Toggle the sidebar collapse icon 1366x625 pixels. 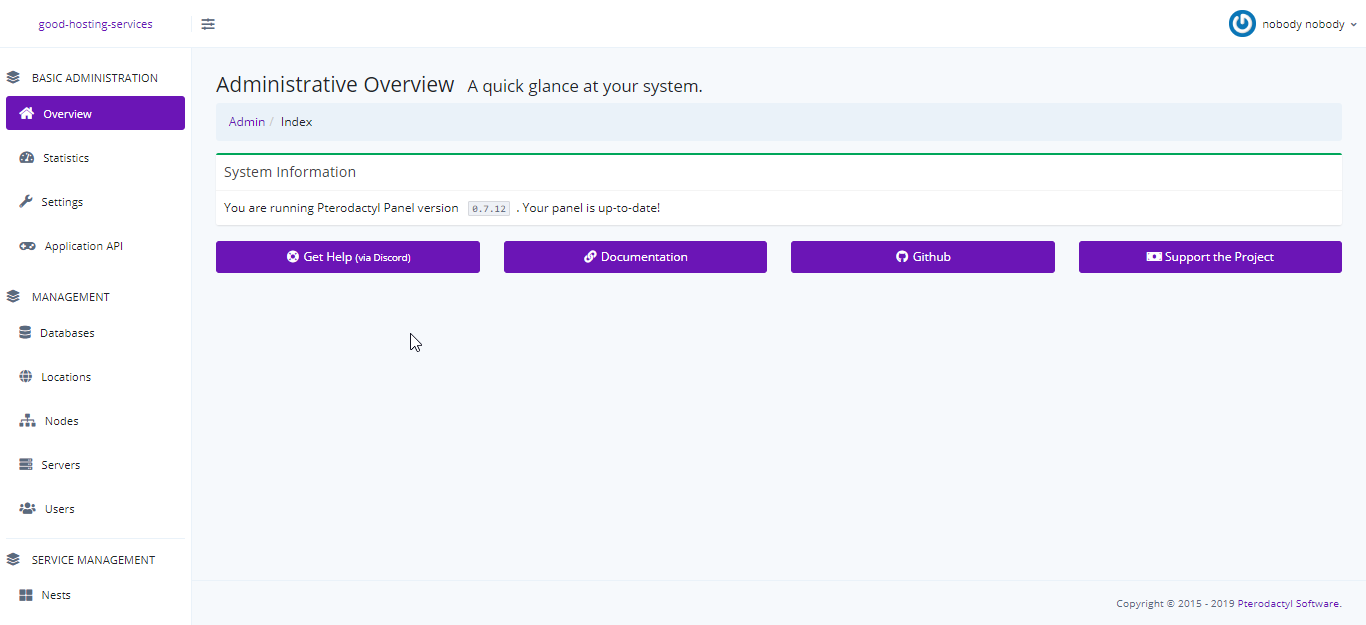[208, 24]
